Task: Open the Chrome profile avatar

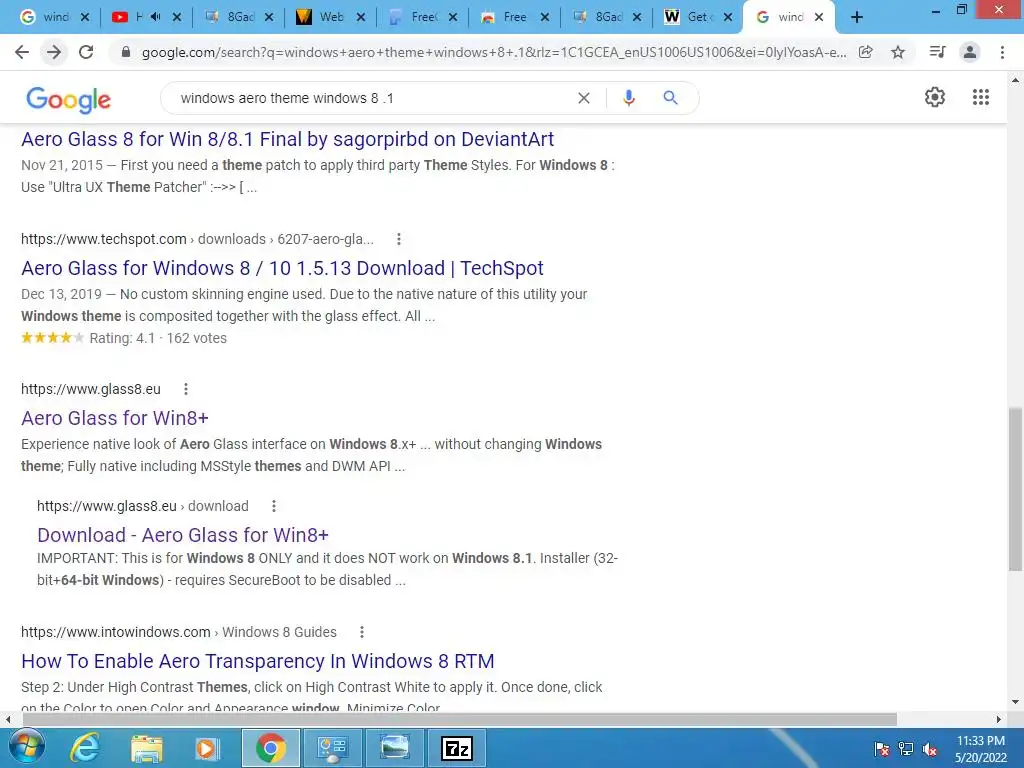Action: (970, 52)
